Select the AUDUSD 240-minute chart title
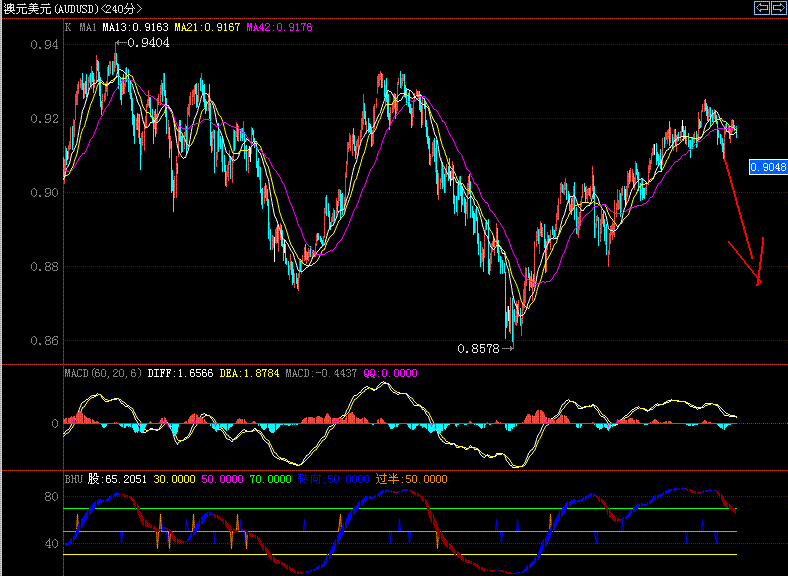 pyautogui.click(x=73, y=9)
